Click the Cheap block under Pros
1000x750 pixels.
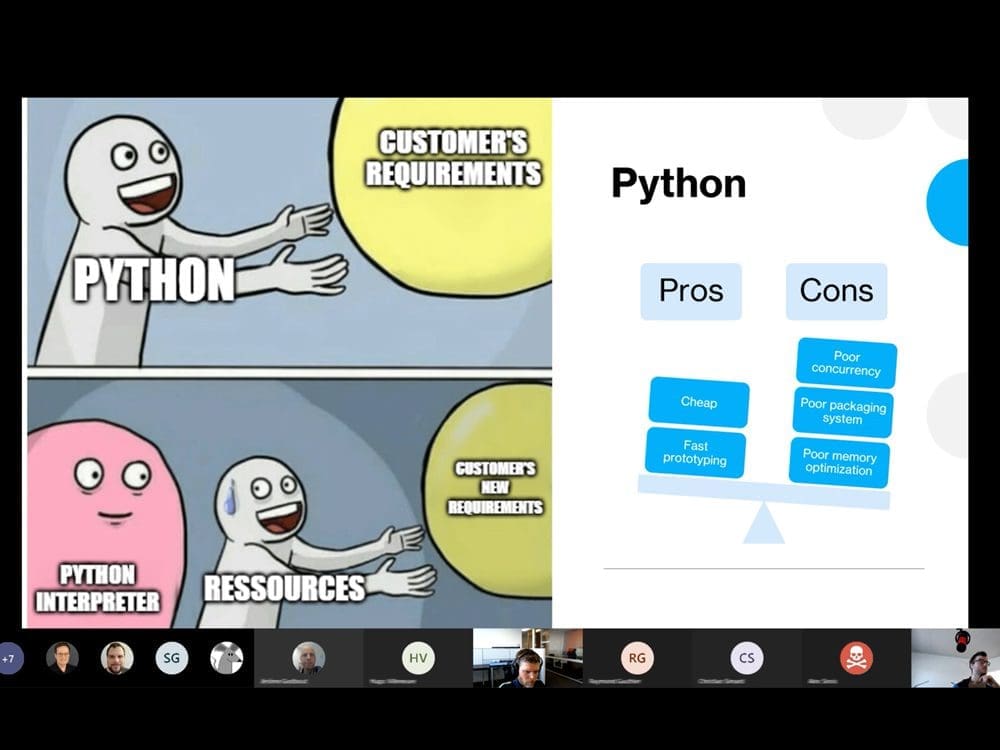point(699,402)
